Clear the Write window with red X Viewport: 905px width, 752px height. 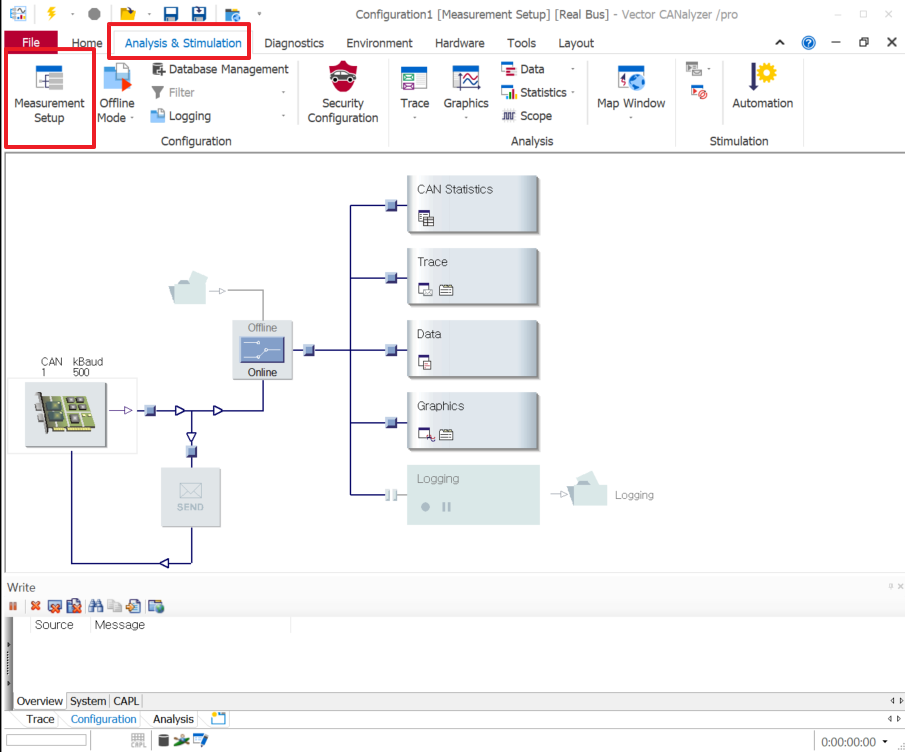point(36,606)
